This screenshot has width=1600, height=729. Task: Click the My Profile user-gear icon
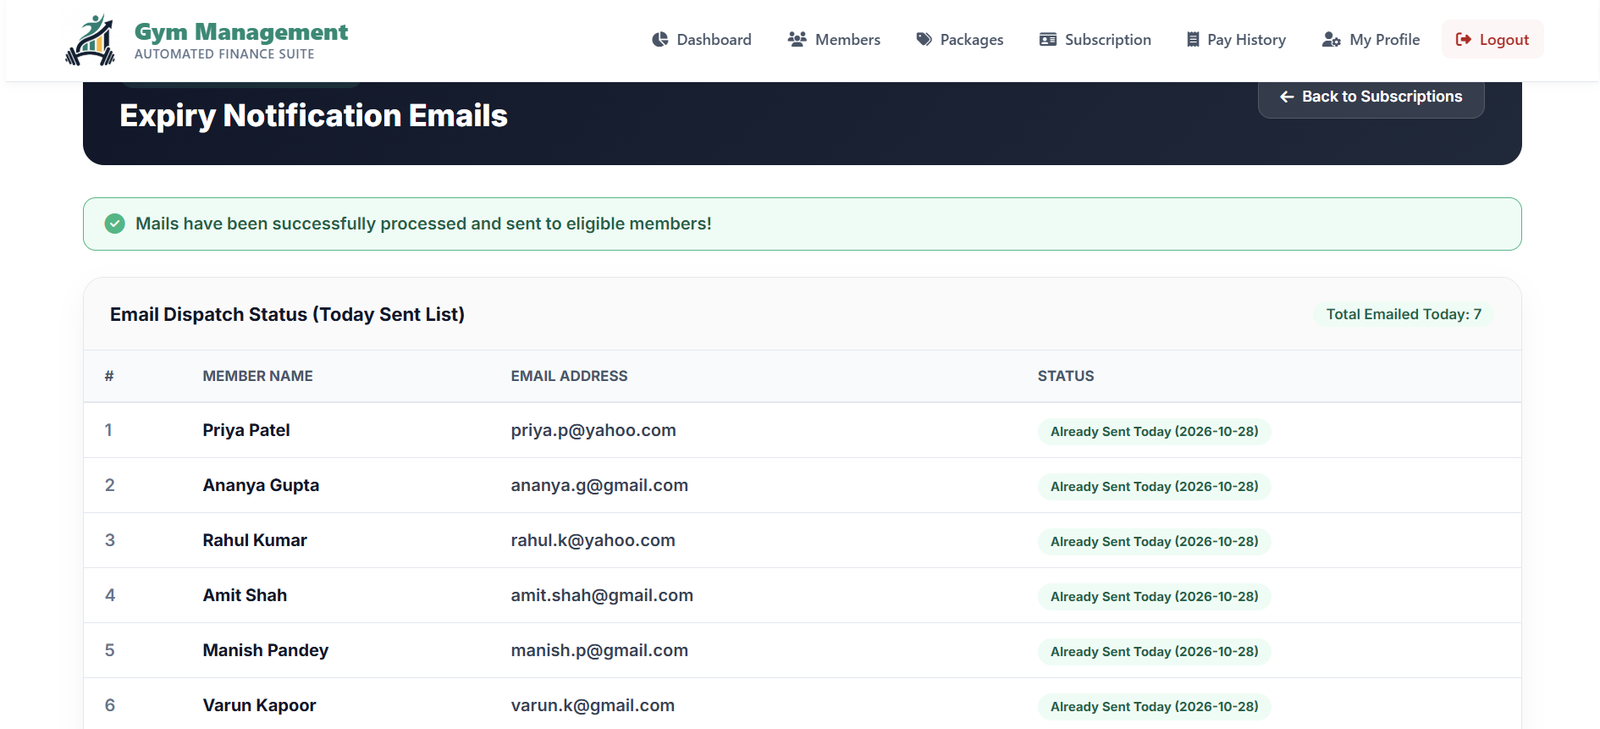click(x=1331, y=40)
